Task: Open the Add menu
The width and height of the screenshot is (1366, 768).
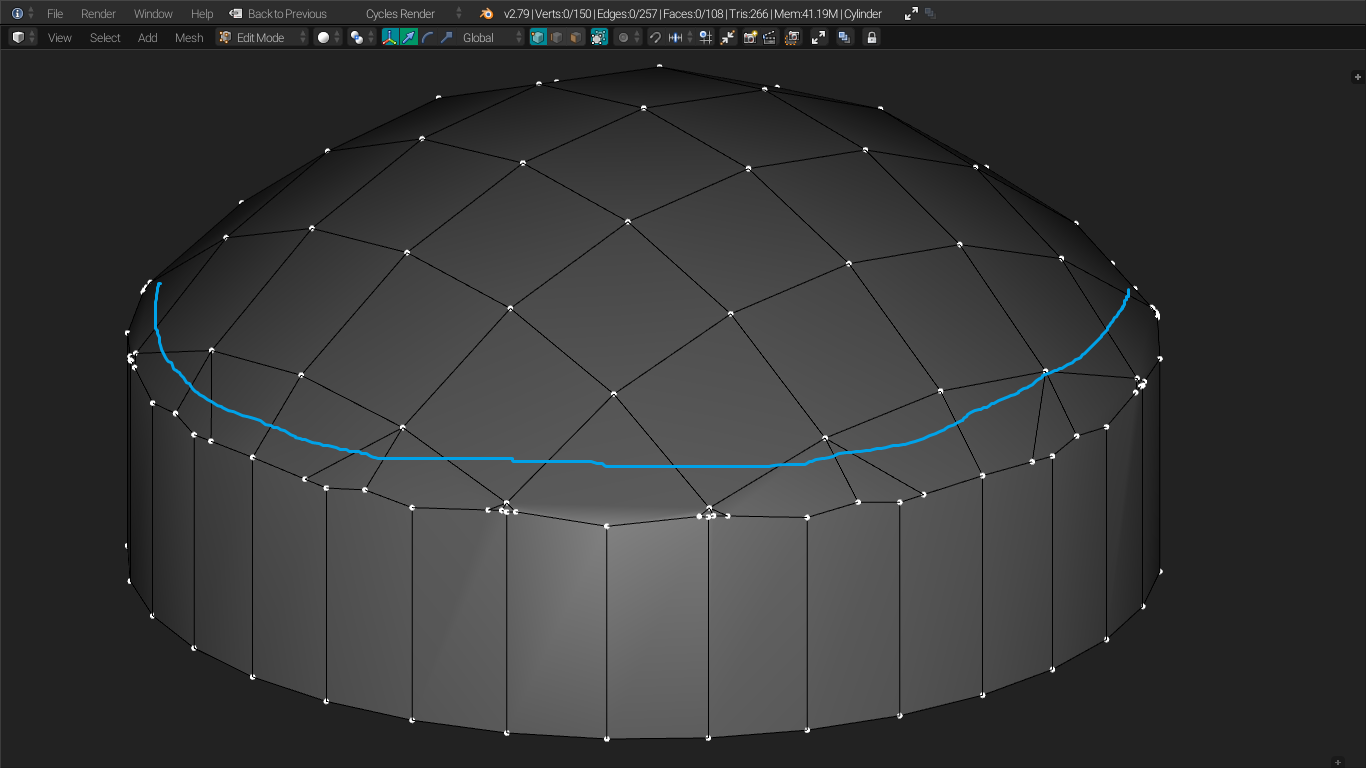Action: (x=148, y=38)
